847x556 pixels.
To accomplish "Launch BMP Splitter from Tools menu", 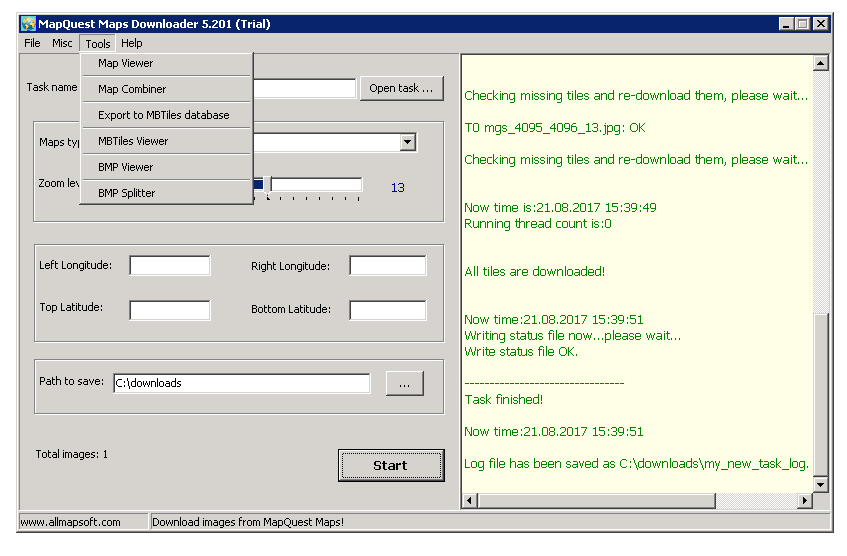I will (x=166, y=193).
